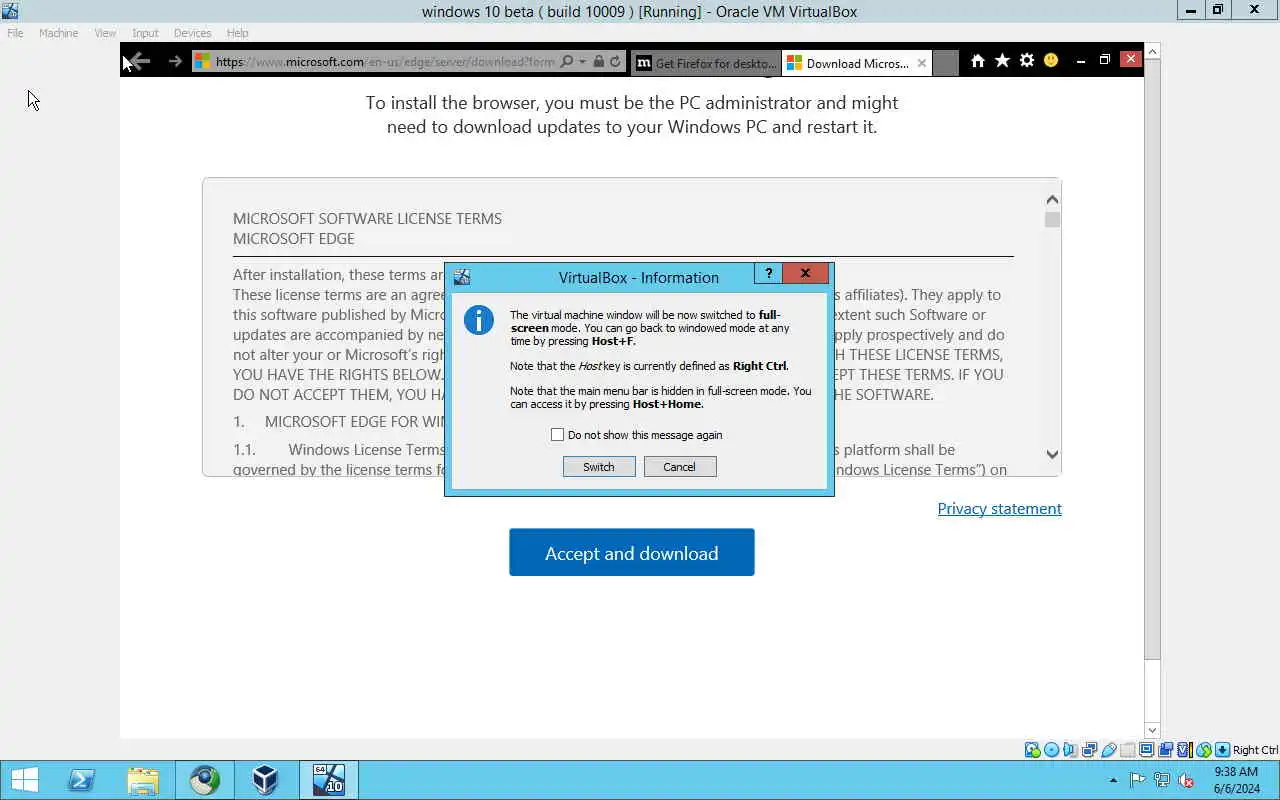Click the Right Ctrl host key label
Screen dimensions: 1280x800
(1255, 750)
